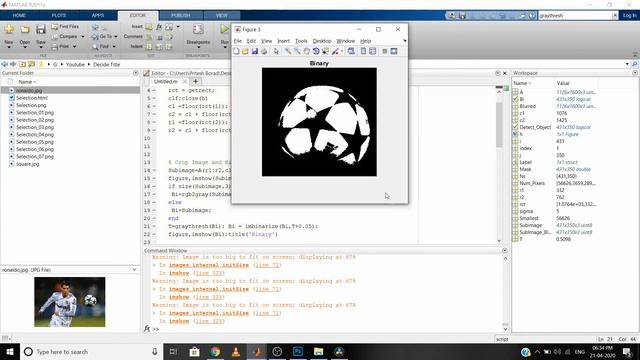The height and width of the screenshot is (360, 640).
Task: Click Youtube in the address path
Action: (75, 64)
